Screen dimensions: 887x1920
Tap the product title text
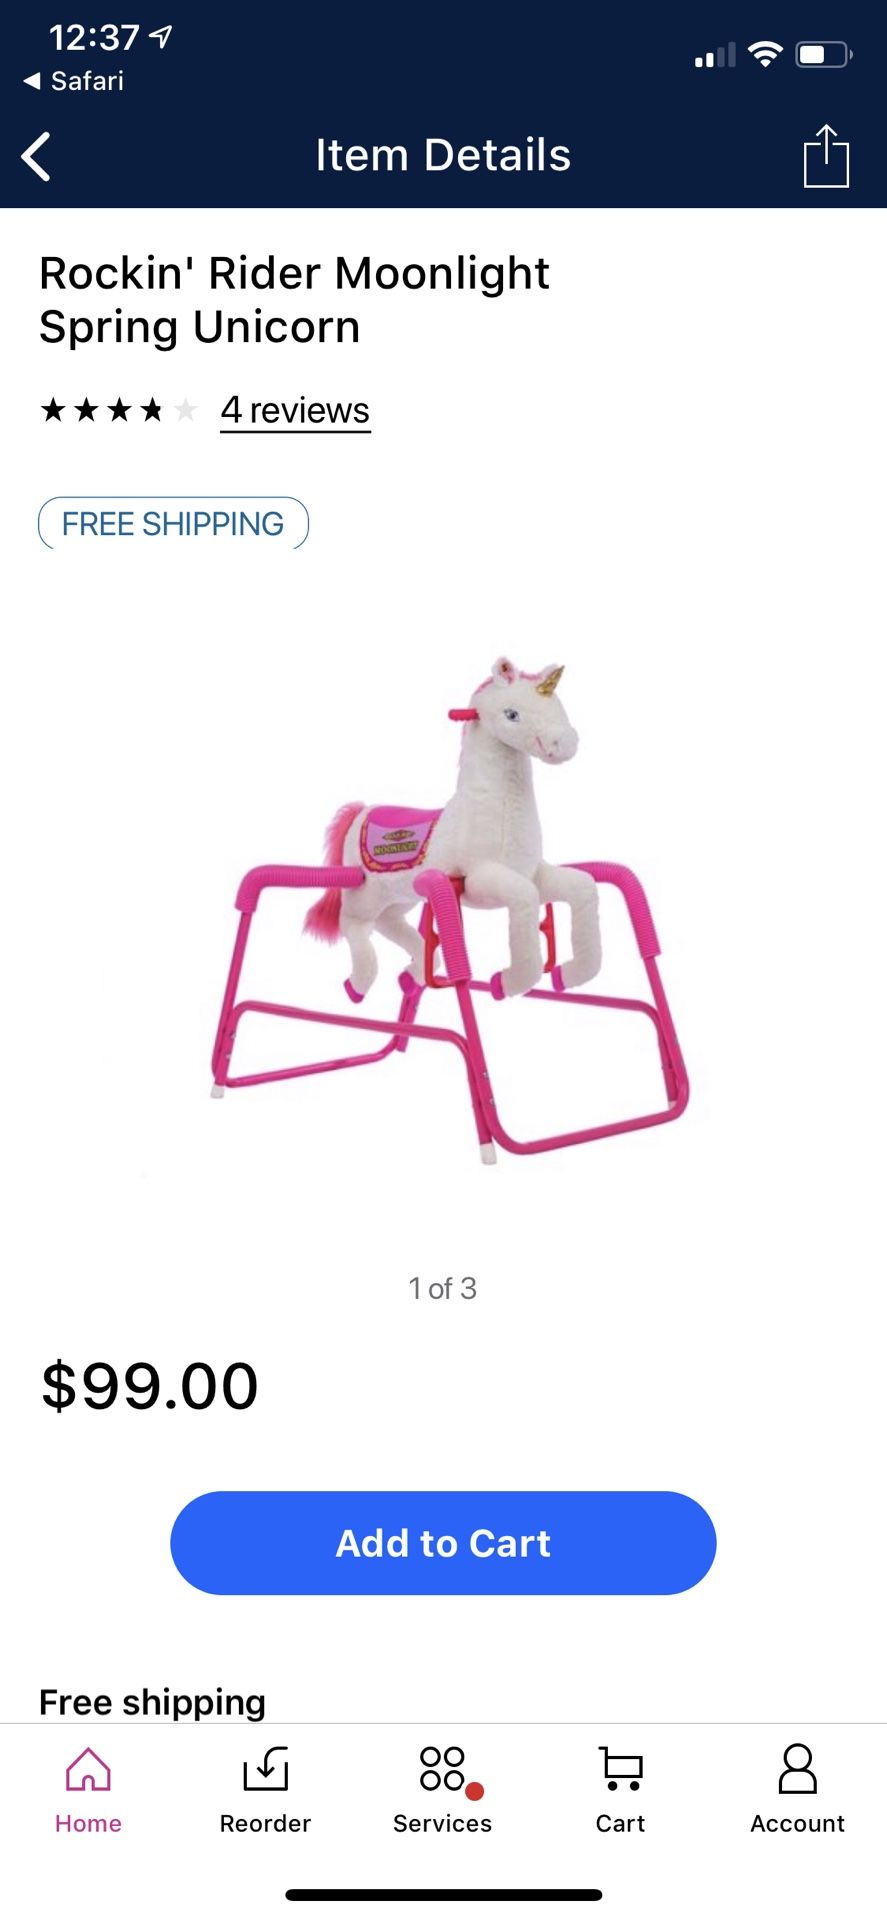pyautogui.click(x=295, y=300)
